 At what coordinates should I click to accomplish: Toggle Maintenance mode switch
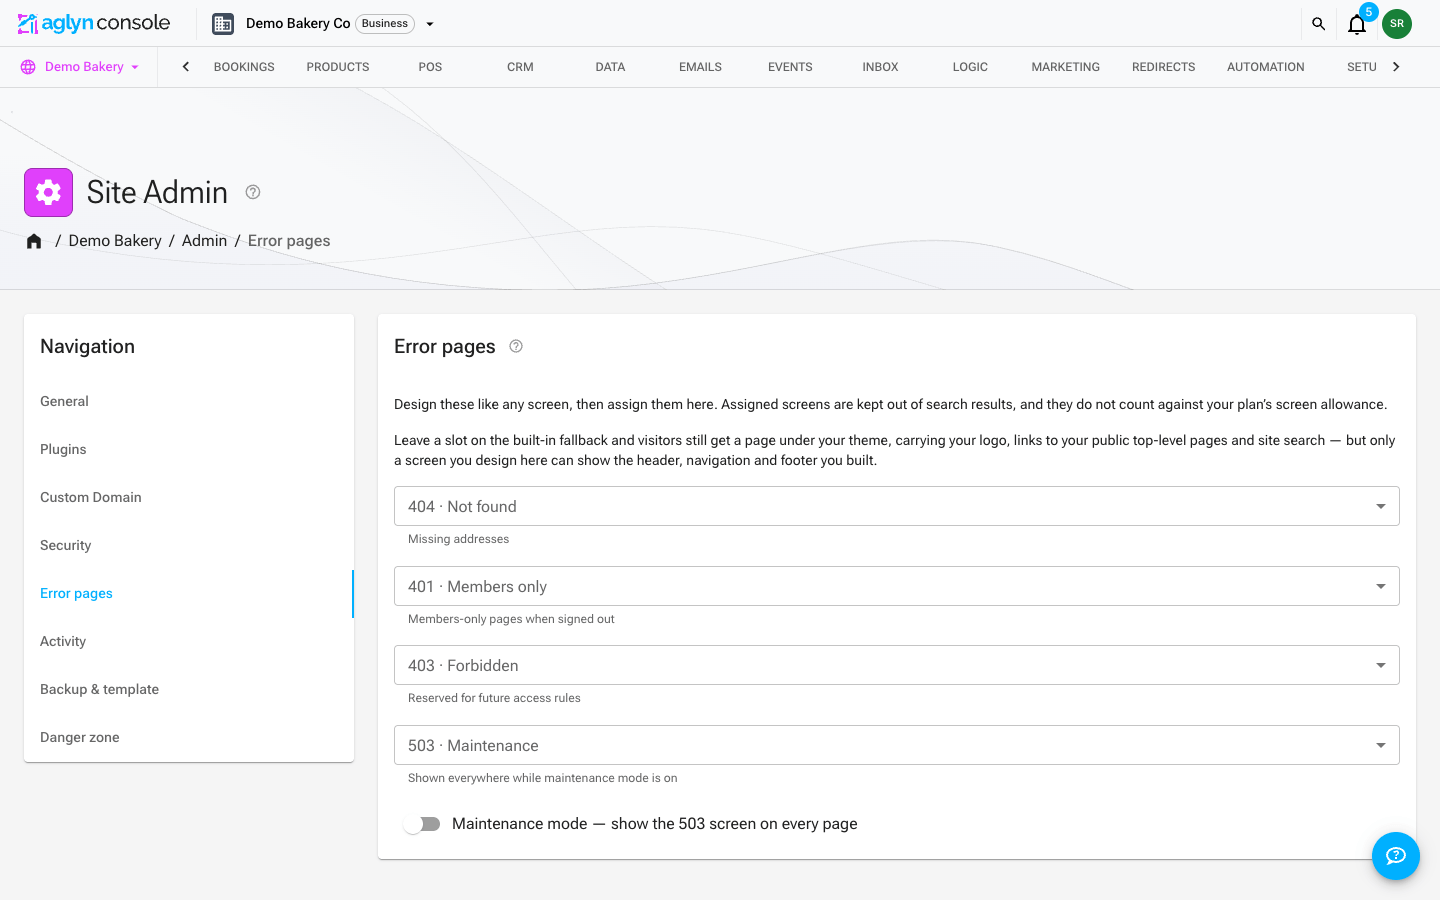coord(422,824)
